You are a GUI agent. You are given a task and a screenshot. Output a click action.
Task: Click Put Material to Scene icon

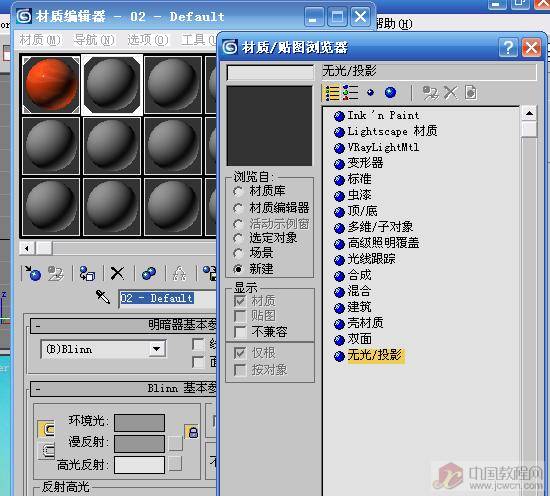56,273
